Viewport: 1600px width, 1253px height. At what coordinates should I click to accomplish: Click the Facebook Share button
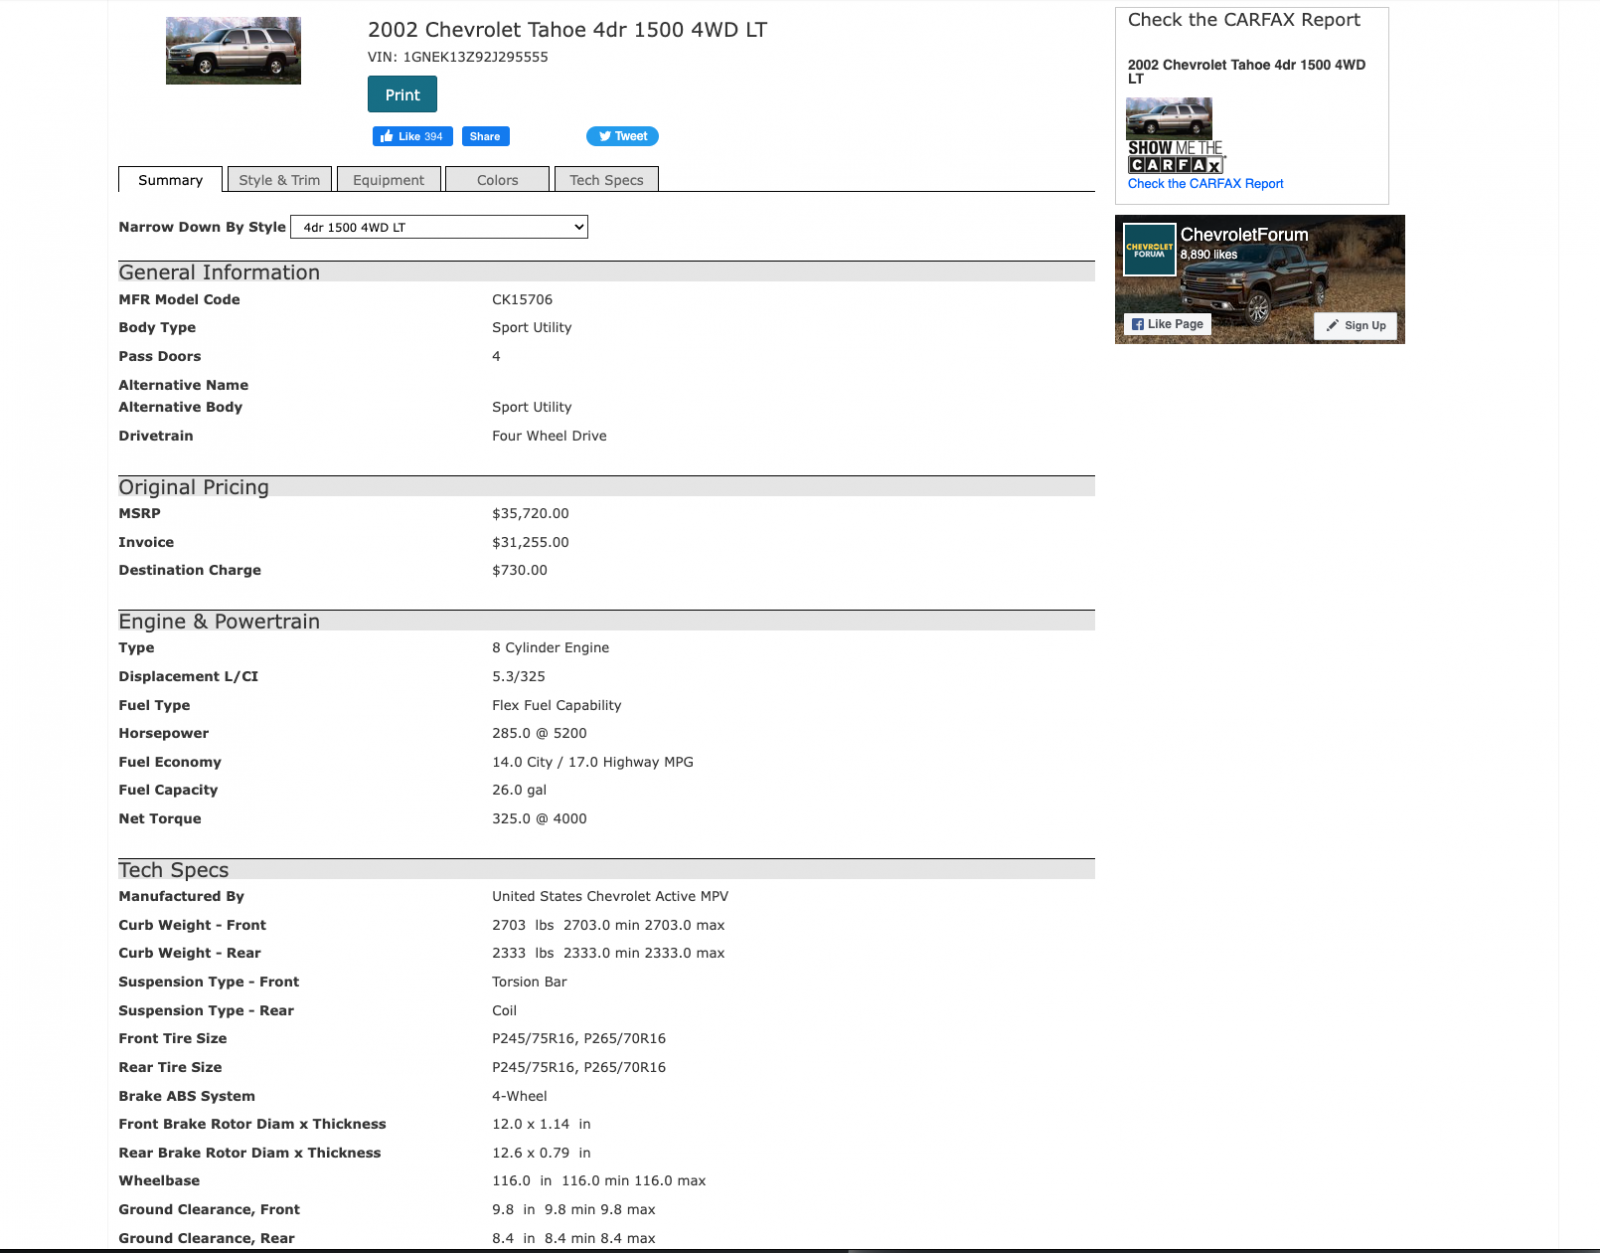(x=485, y=136)
